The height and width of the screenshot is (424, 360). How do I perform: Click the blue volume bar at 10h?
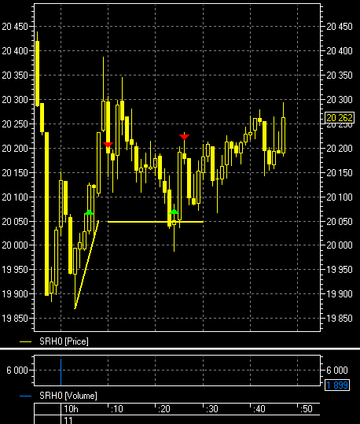(61, 372)
